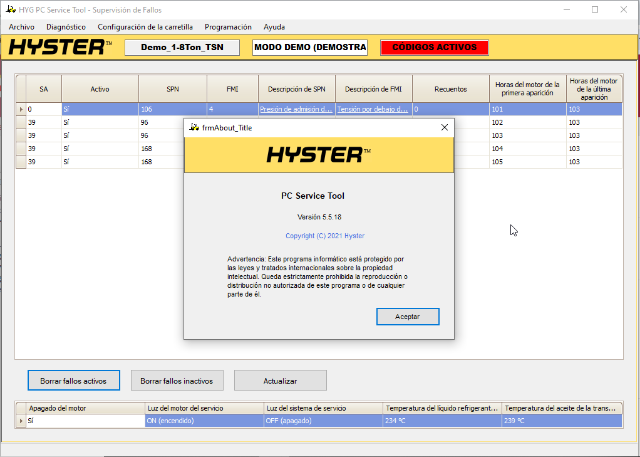Select the first row's arrow indicator
This screenshot has height=457, width=640.
click(x=21, y=109)
